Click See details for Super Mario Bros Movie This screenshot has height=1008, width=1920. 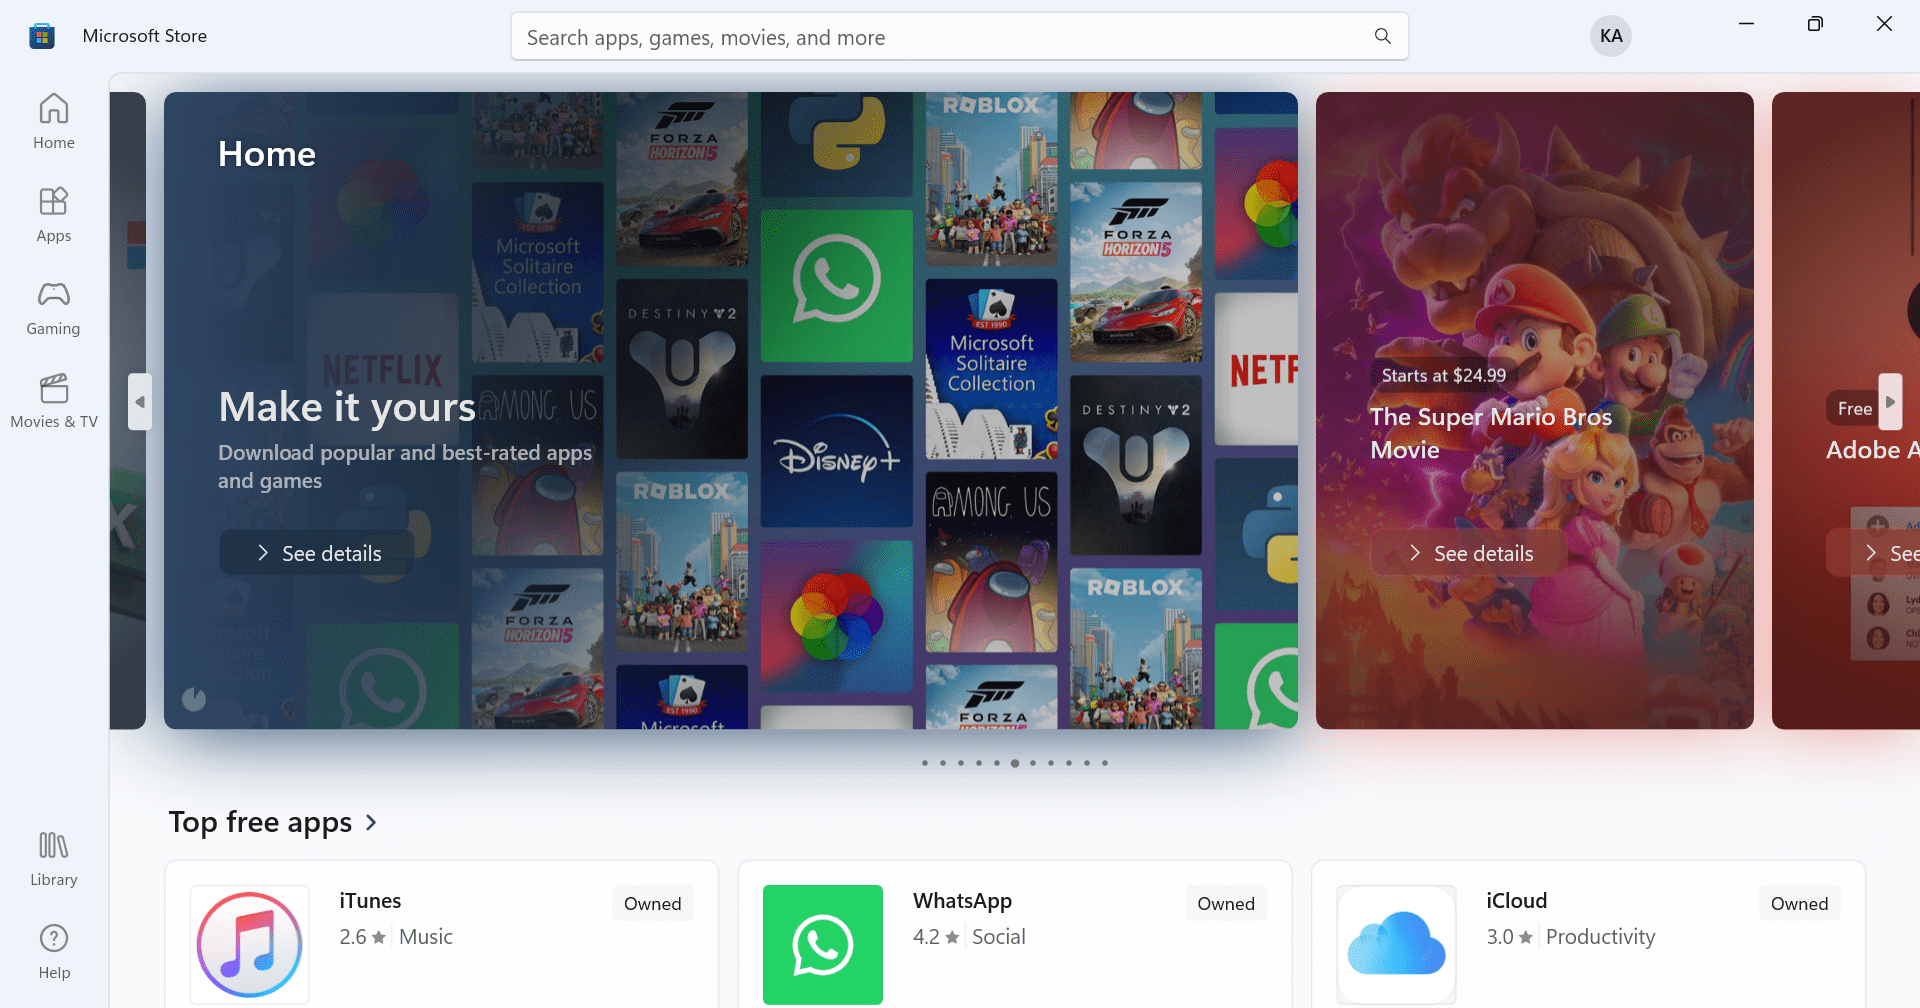(1469, 553)
